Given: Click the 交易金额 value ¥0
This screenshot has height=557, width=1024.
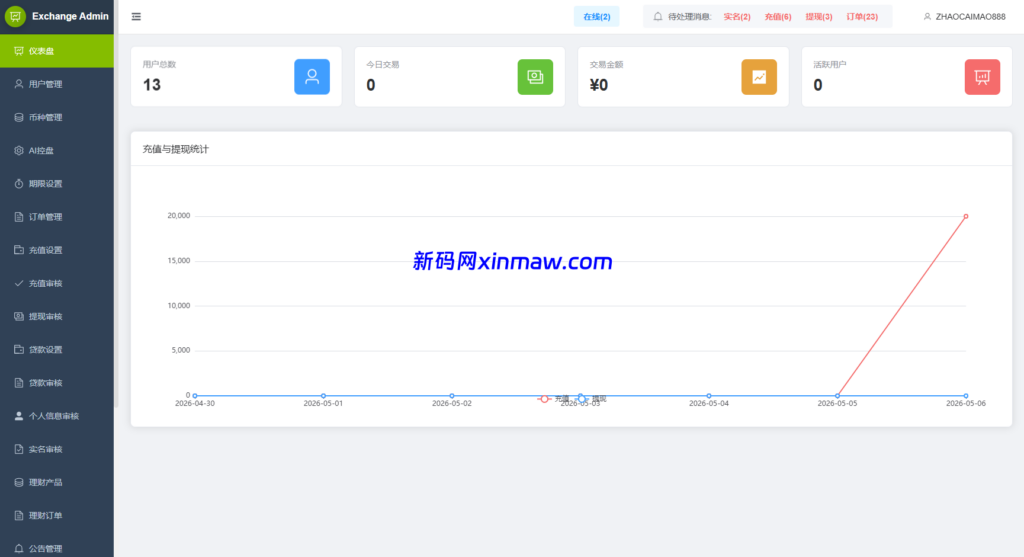Looking at the screenshot, I should coord(599,85).
